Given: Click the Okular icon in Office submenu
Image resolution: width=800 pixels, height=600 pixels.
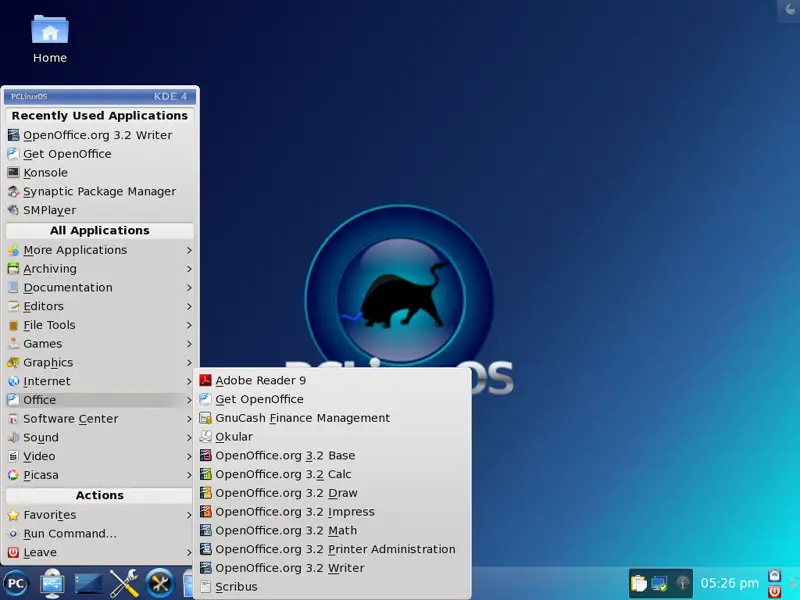Looking at the screenshot, I should click(206, 437).
